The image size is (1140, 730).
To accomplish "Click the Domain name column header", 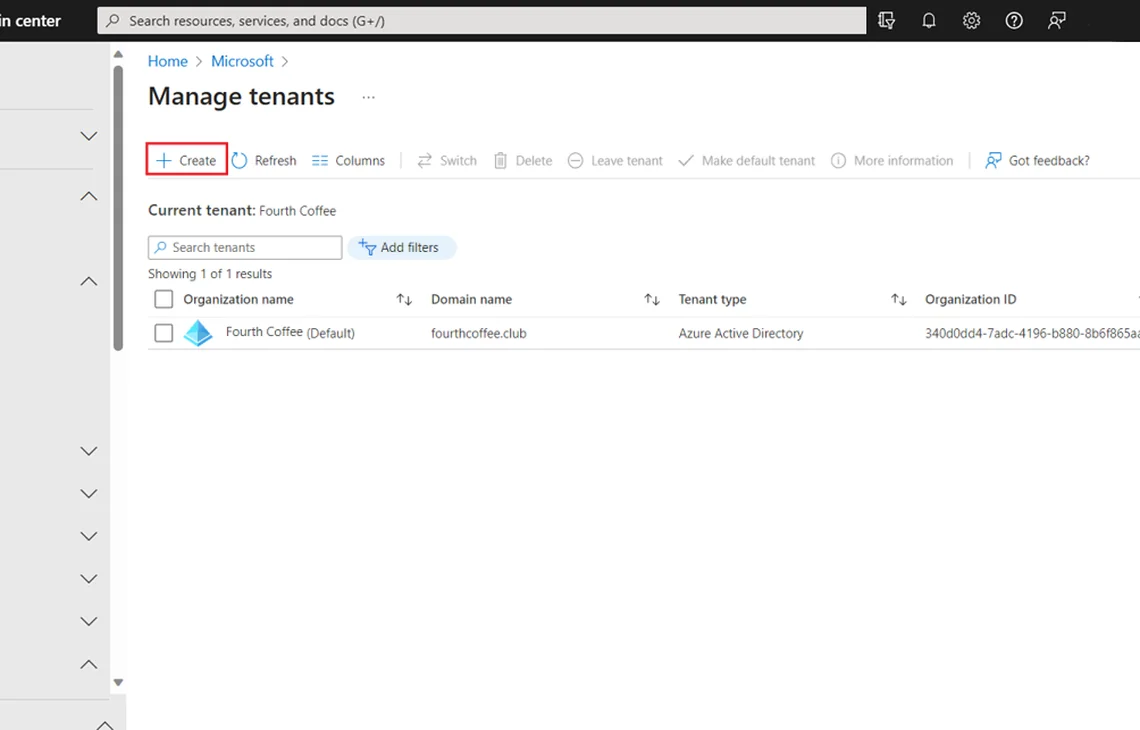I will pyautogui.click(x=471, y=299).
